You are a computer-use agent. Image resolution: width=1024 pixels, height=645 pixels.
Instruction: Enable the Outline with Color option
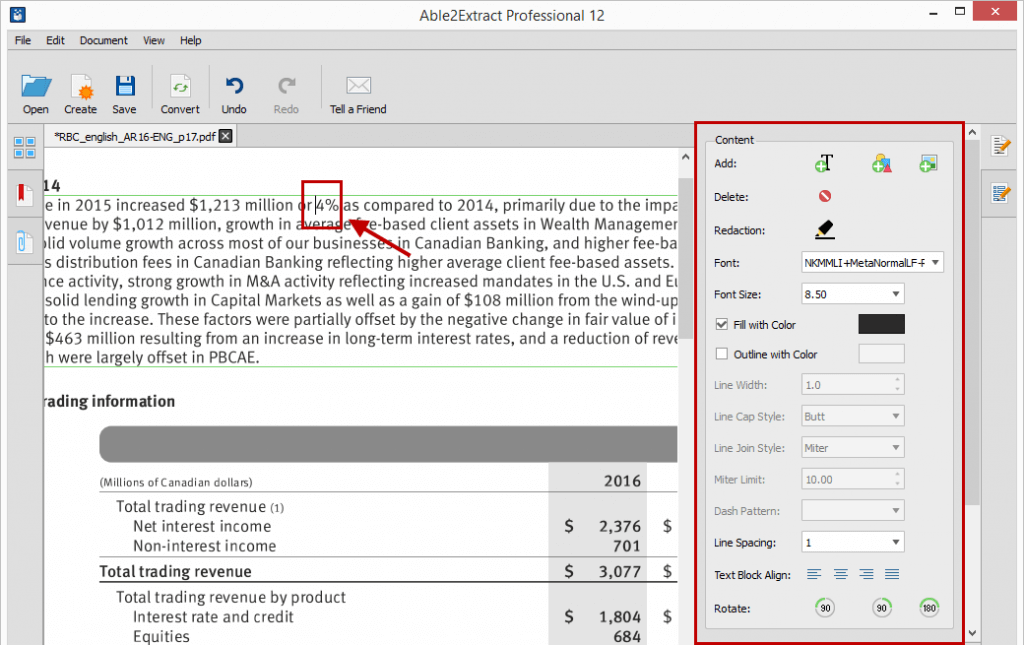pos(722,353)
